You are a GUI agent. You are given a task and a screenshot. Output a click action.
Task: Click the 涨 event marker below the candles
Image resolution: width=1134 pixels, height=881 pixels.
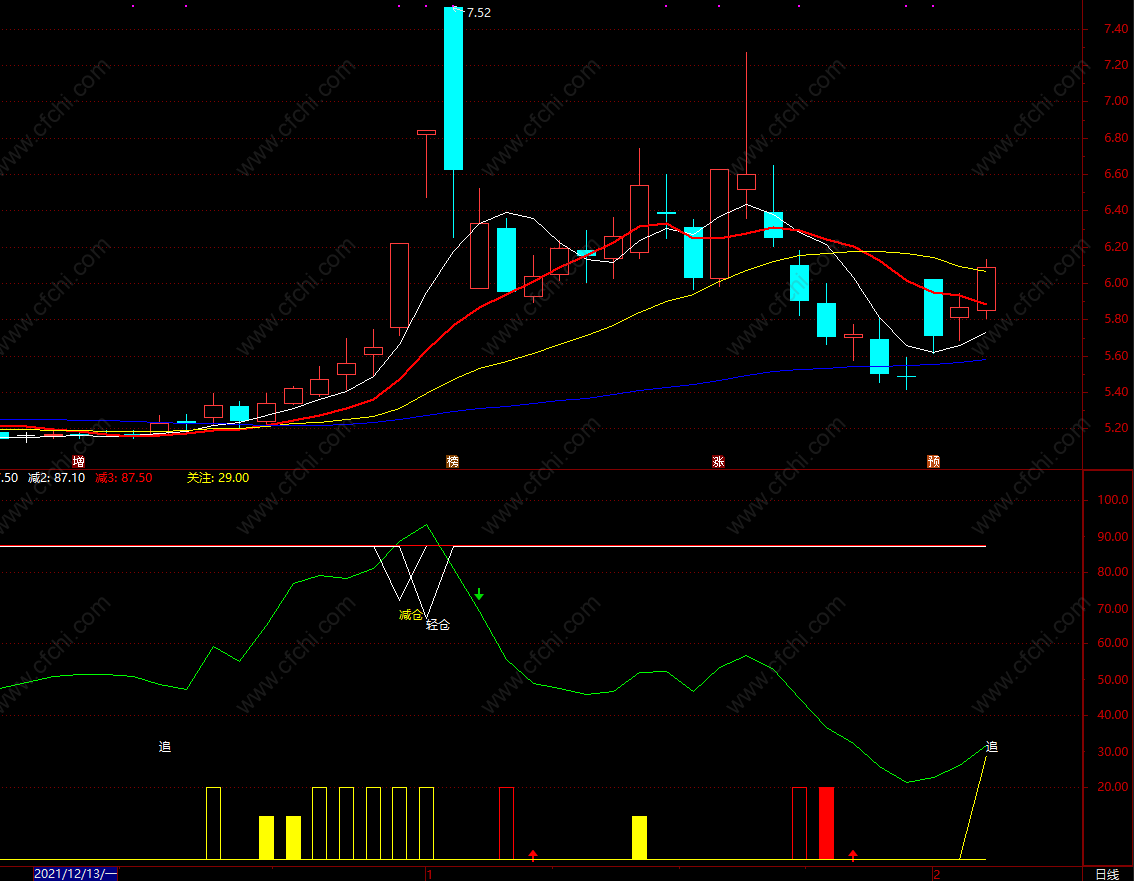[718, 461]
